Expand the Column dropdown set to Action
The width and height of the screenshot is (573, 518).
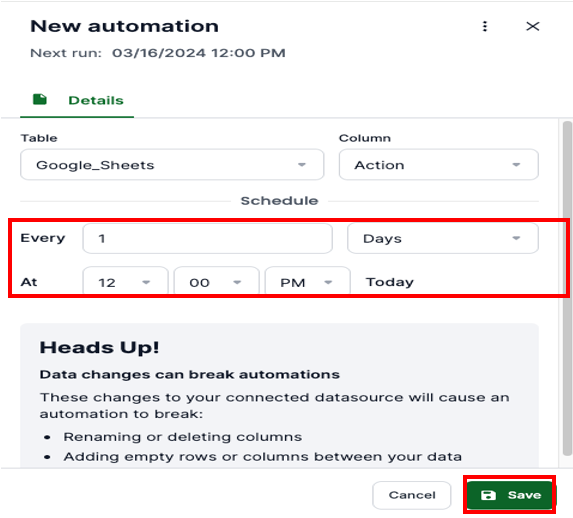[x=439, y=165]
